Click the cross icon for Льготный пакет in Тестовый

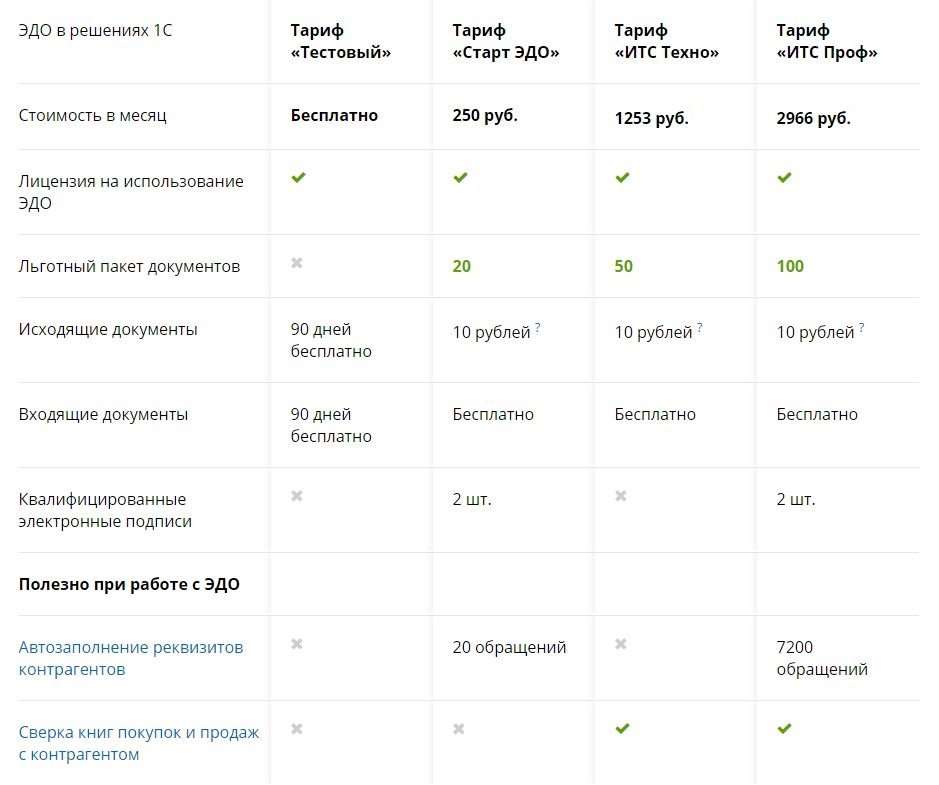click(296, 263)
